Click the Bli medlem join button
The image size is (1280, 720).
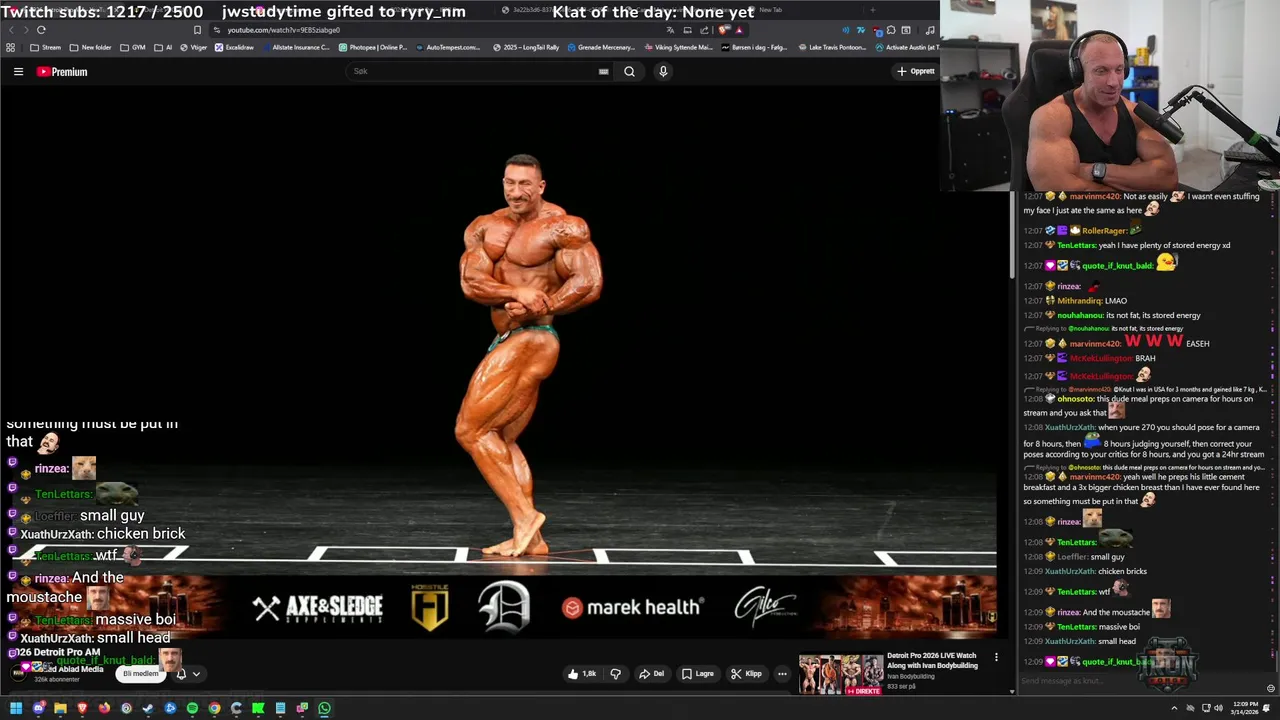[x=140, y=674]
